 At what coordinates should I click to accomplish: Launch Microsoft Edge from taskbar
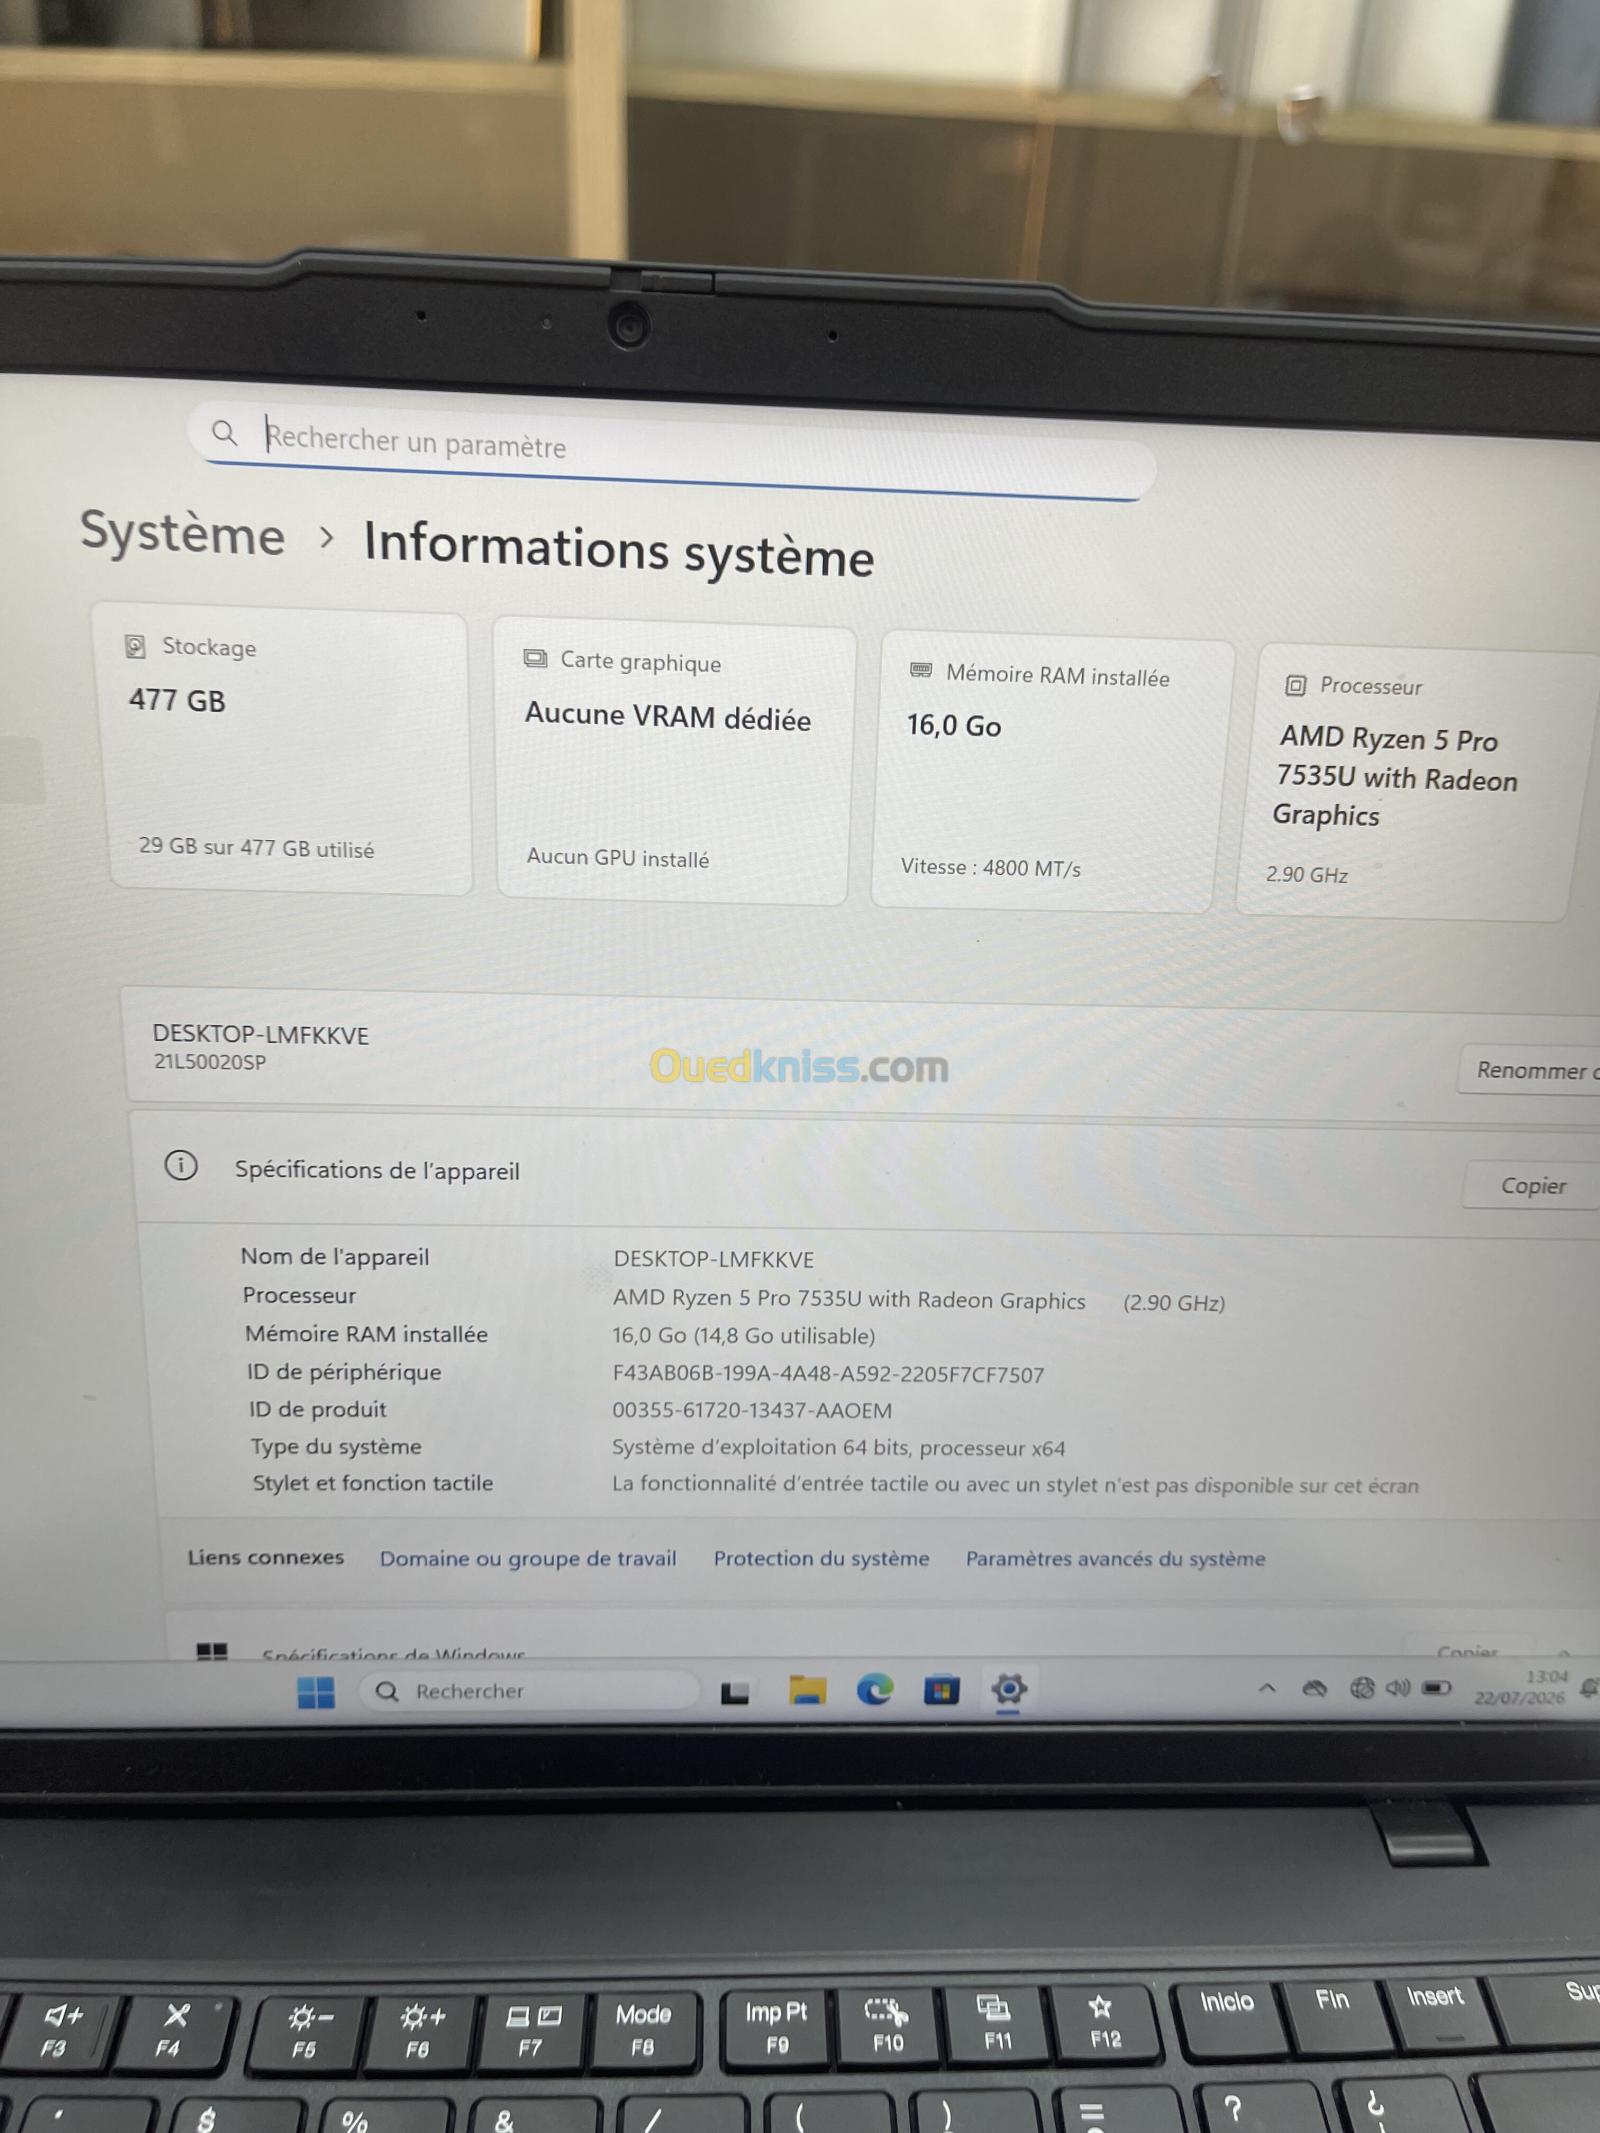point(875,1689)
